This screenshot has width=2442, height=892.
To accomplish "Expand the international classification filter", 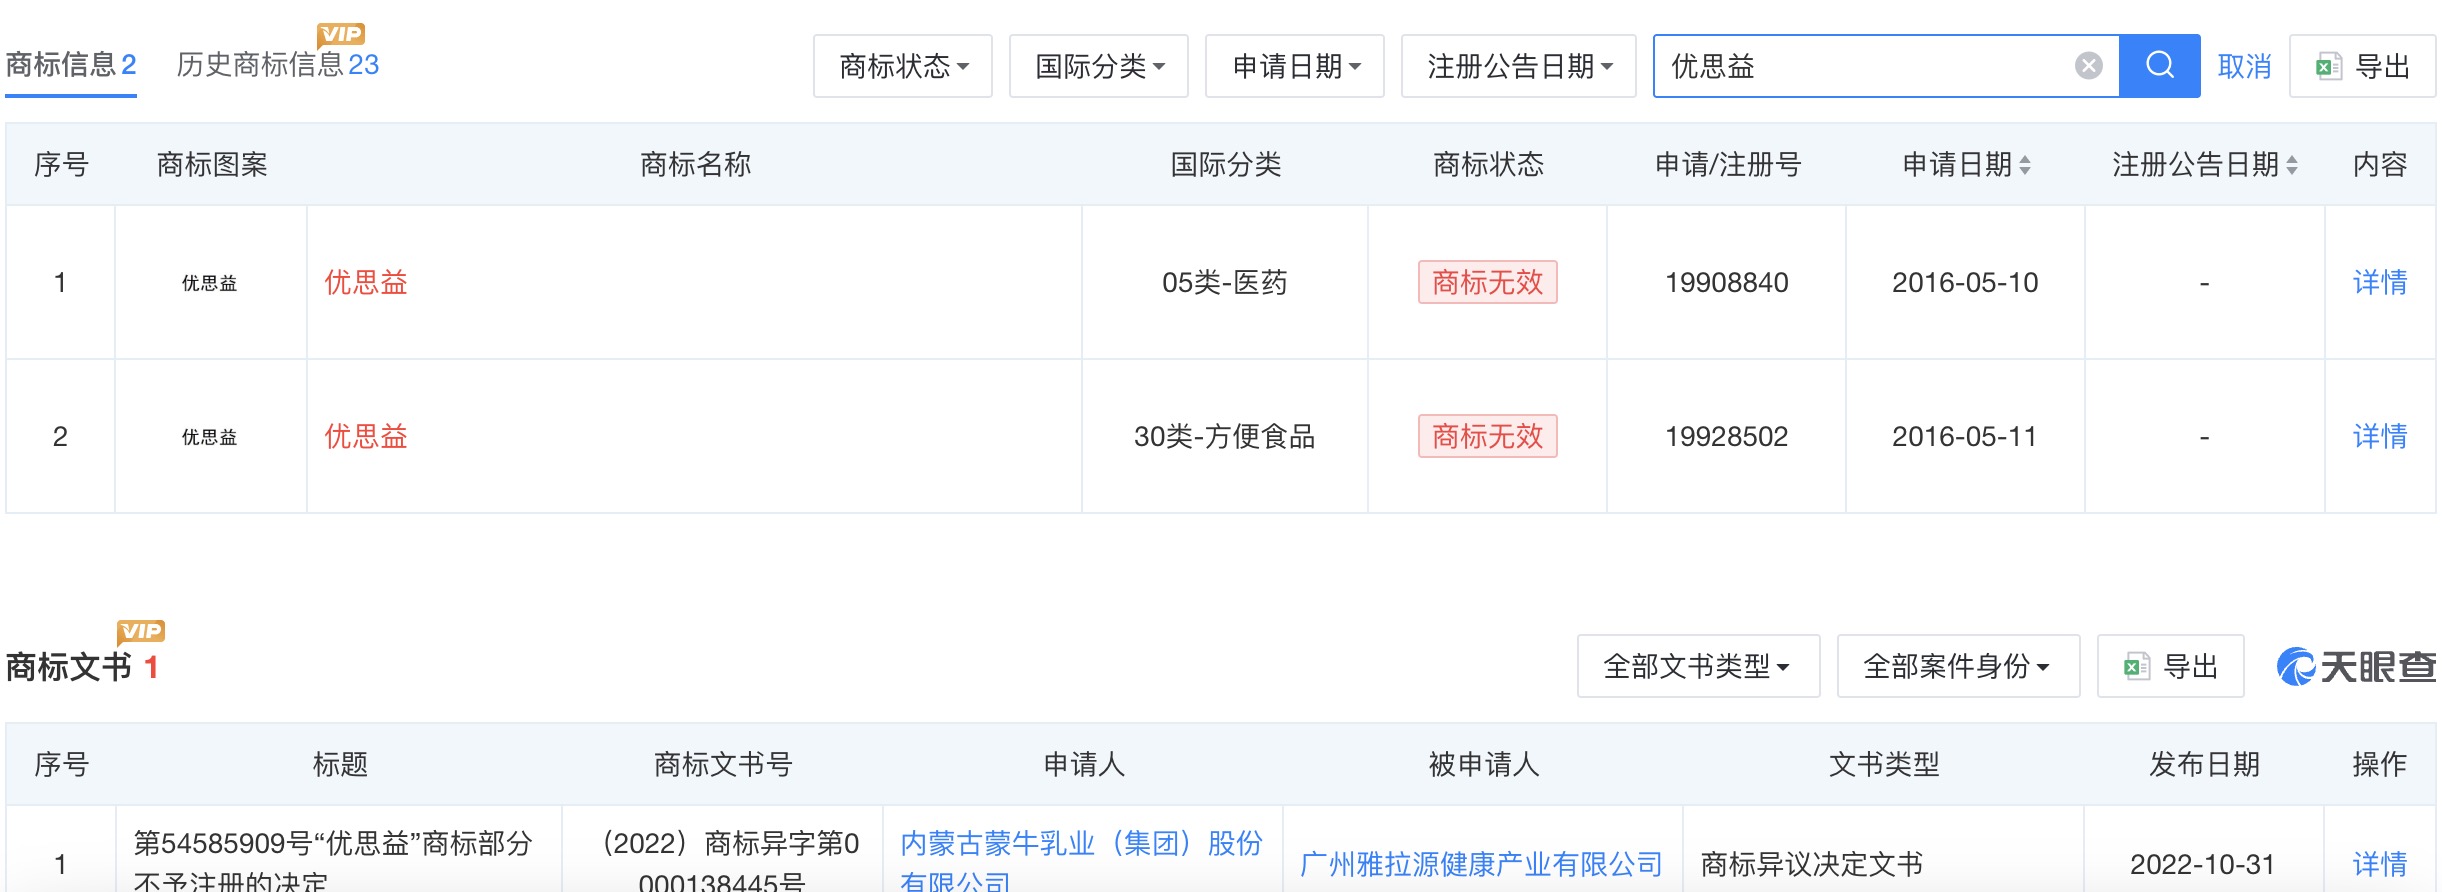I will click(1098, 66).
